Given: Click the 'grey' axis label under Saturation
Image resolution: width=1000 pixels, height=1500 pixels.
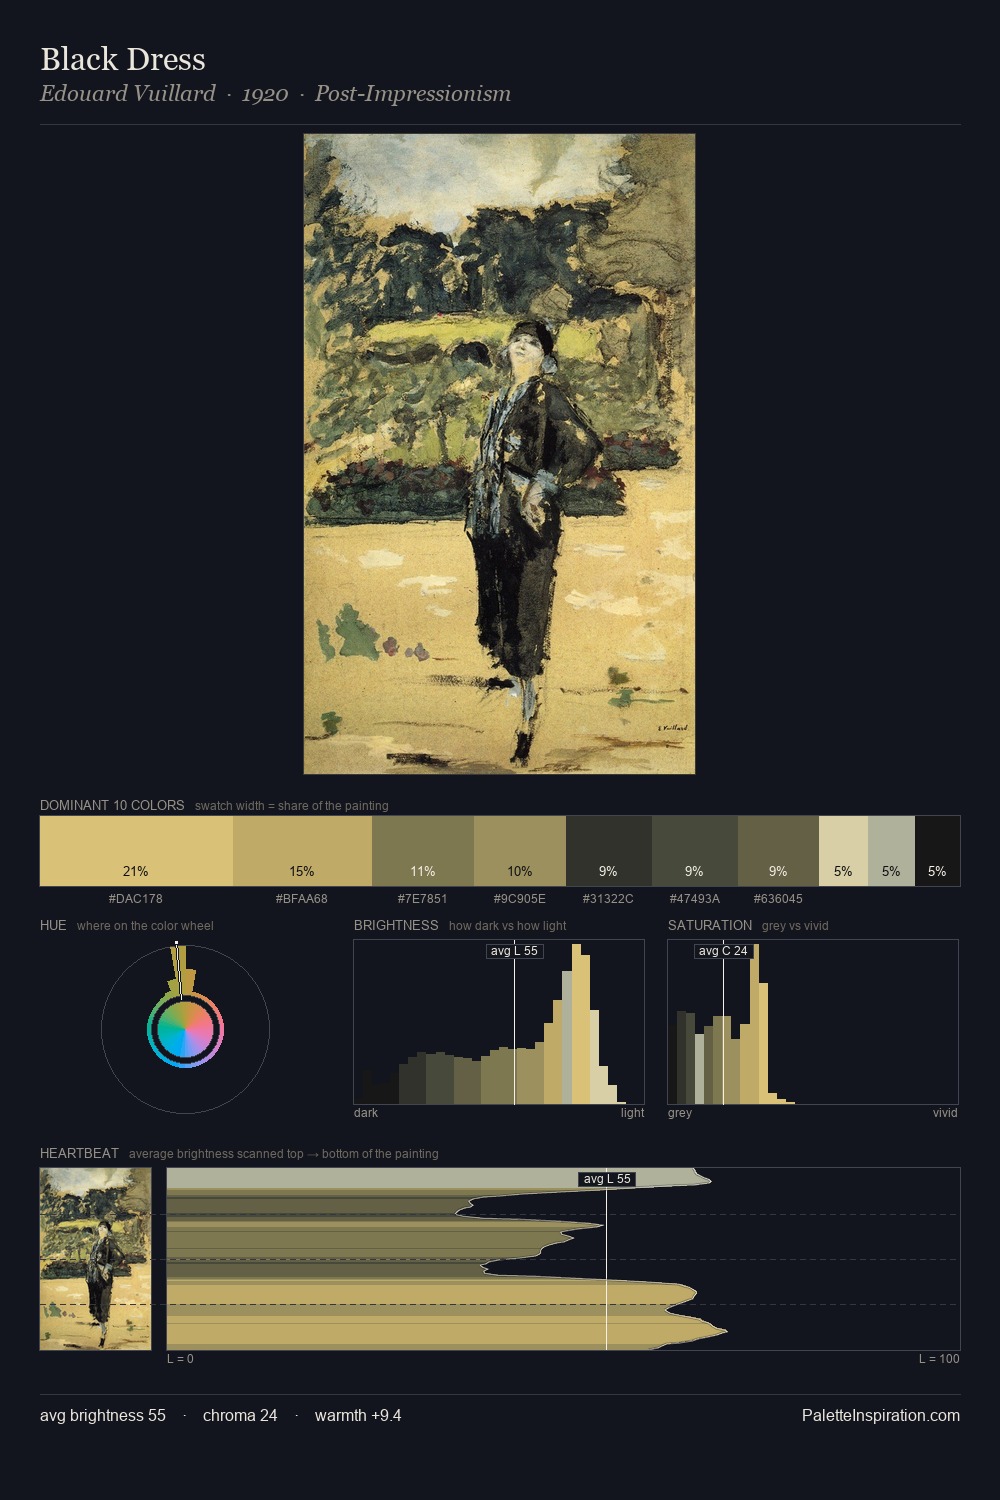Looking at the screenshot, I should (x=680, y=1113).
